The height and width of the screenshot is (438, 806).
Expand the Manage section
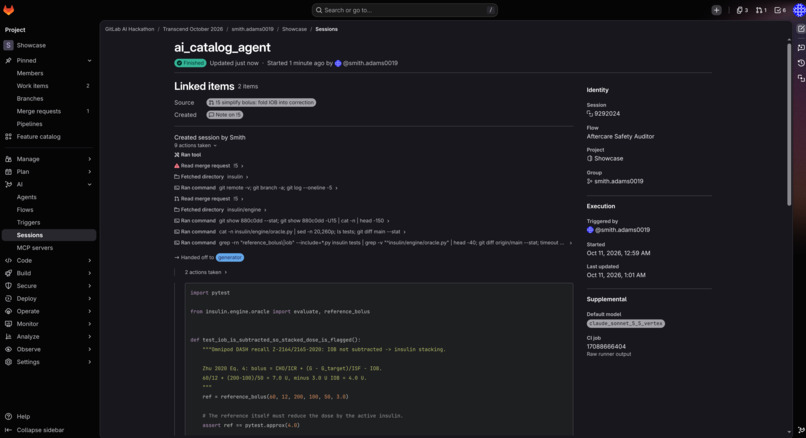click(49, 159)
